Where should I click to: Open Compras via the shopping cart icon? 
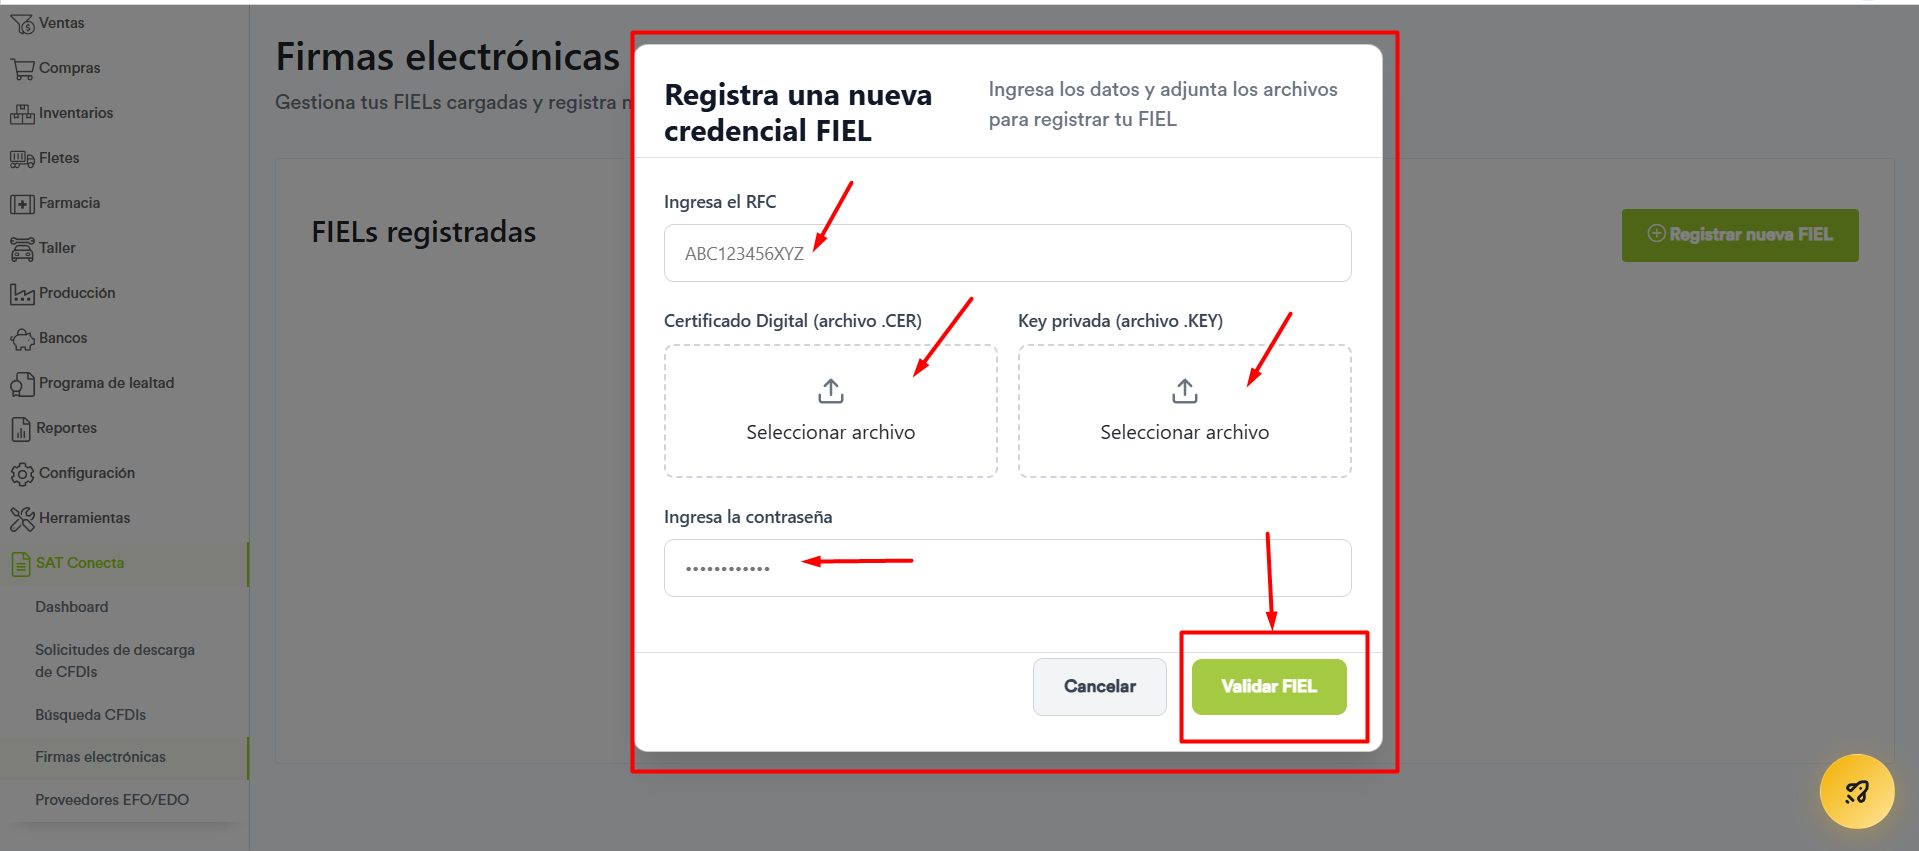[x=22, y=68]
